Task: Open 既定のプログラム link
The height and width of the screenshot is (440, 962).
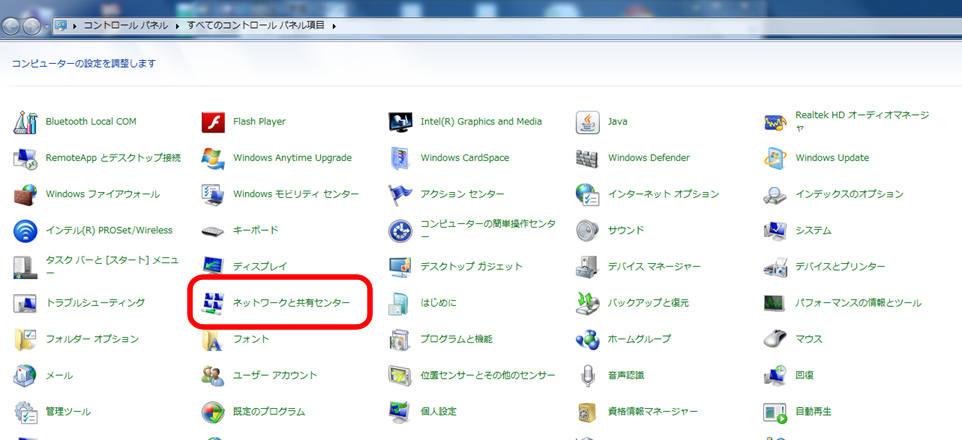Action: click(269, 412)
